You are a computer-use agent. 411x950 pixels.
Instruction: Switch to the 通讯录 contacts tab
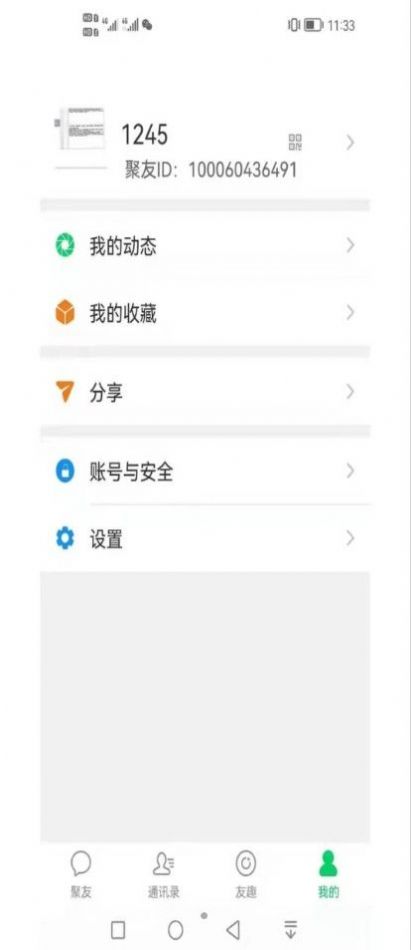[163, 874]
